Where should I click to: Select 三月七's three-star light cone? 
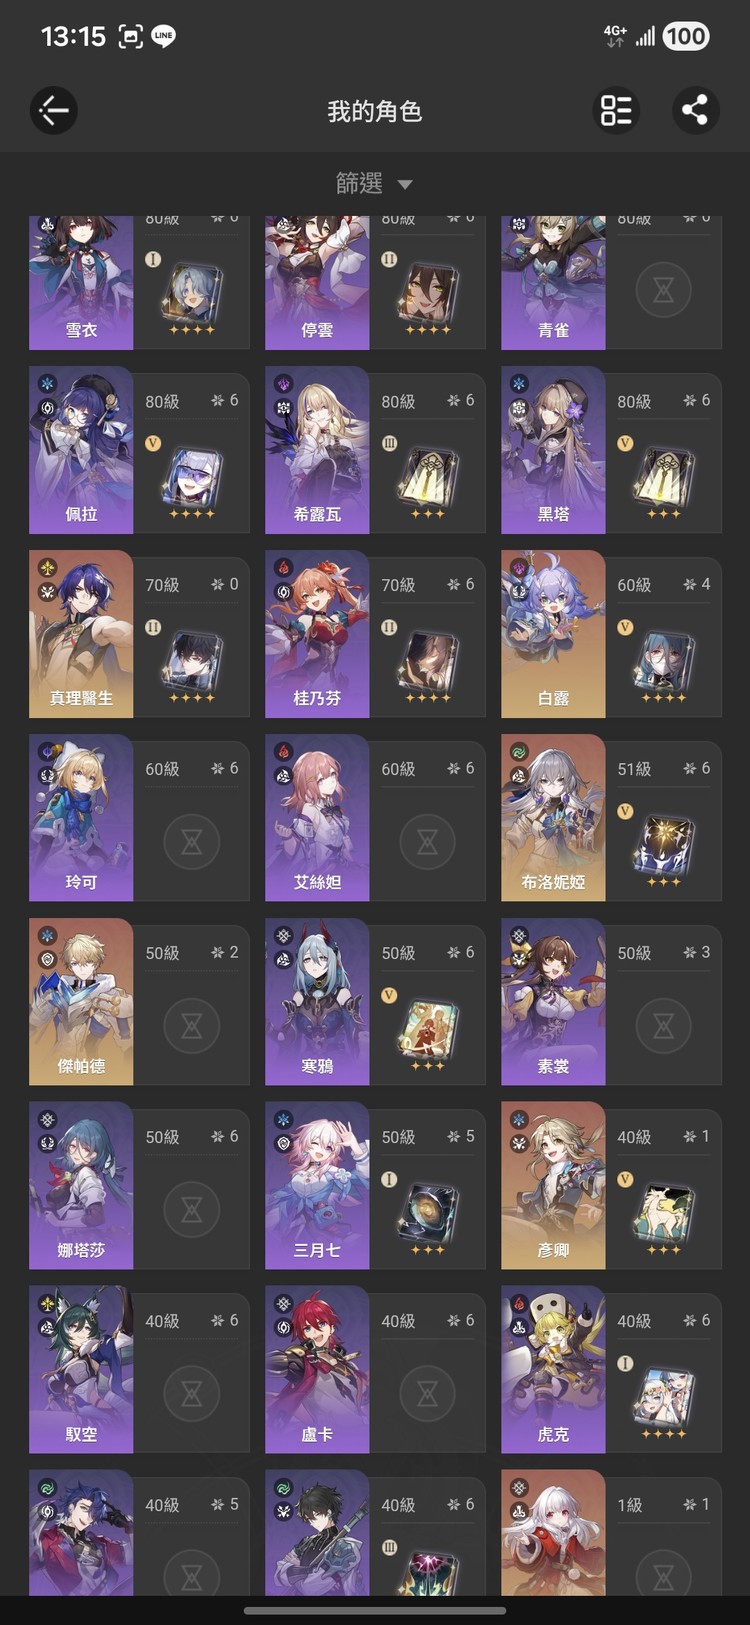pyautogui.click(x=428, y=1214)
